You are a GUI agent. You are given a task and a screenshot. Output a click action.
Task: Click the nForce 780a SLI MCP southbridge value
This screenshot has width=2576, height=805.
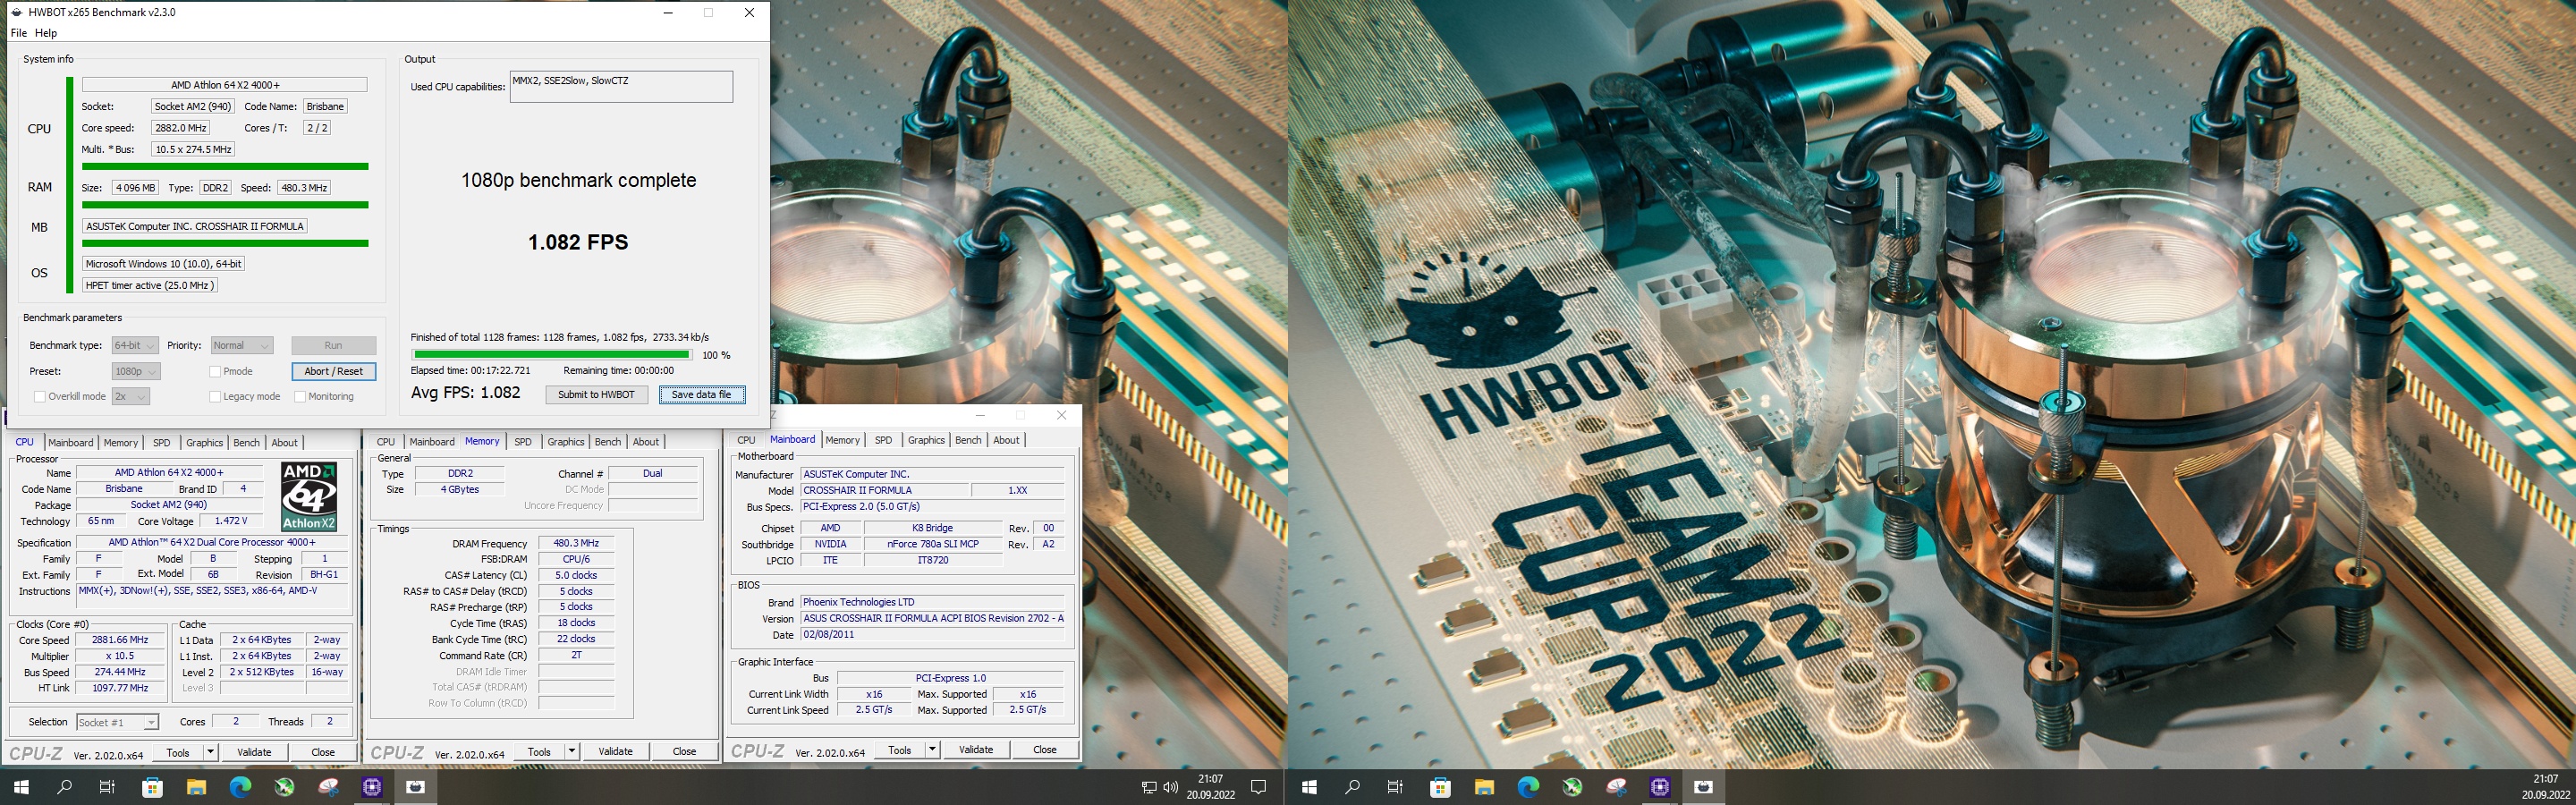tap(933, 544)
